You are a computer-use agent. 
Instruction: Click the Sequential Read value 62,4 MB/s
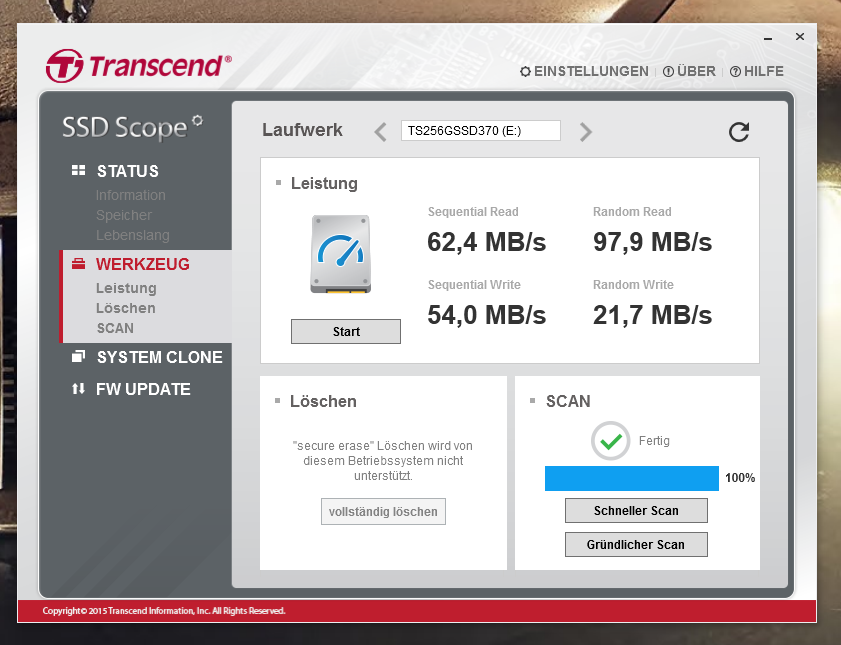pyautogui.click(x=486, y=242)
